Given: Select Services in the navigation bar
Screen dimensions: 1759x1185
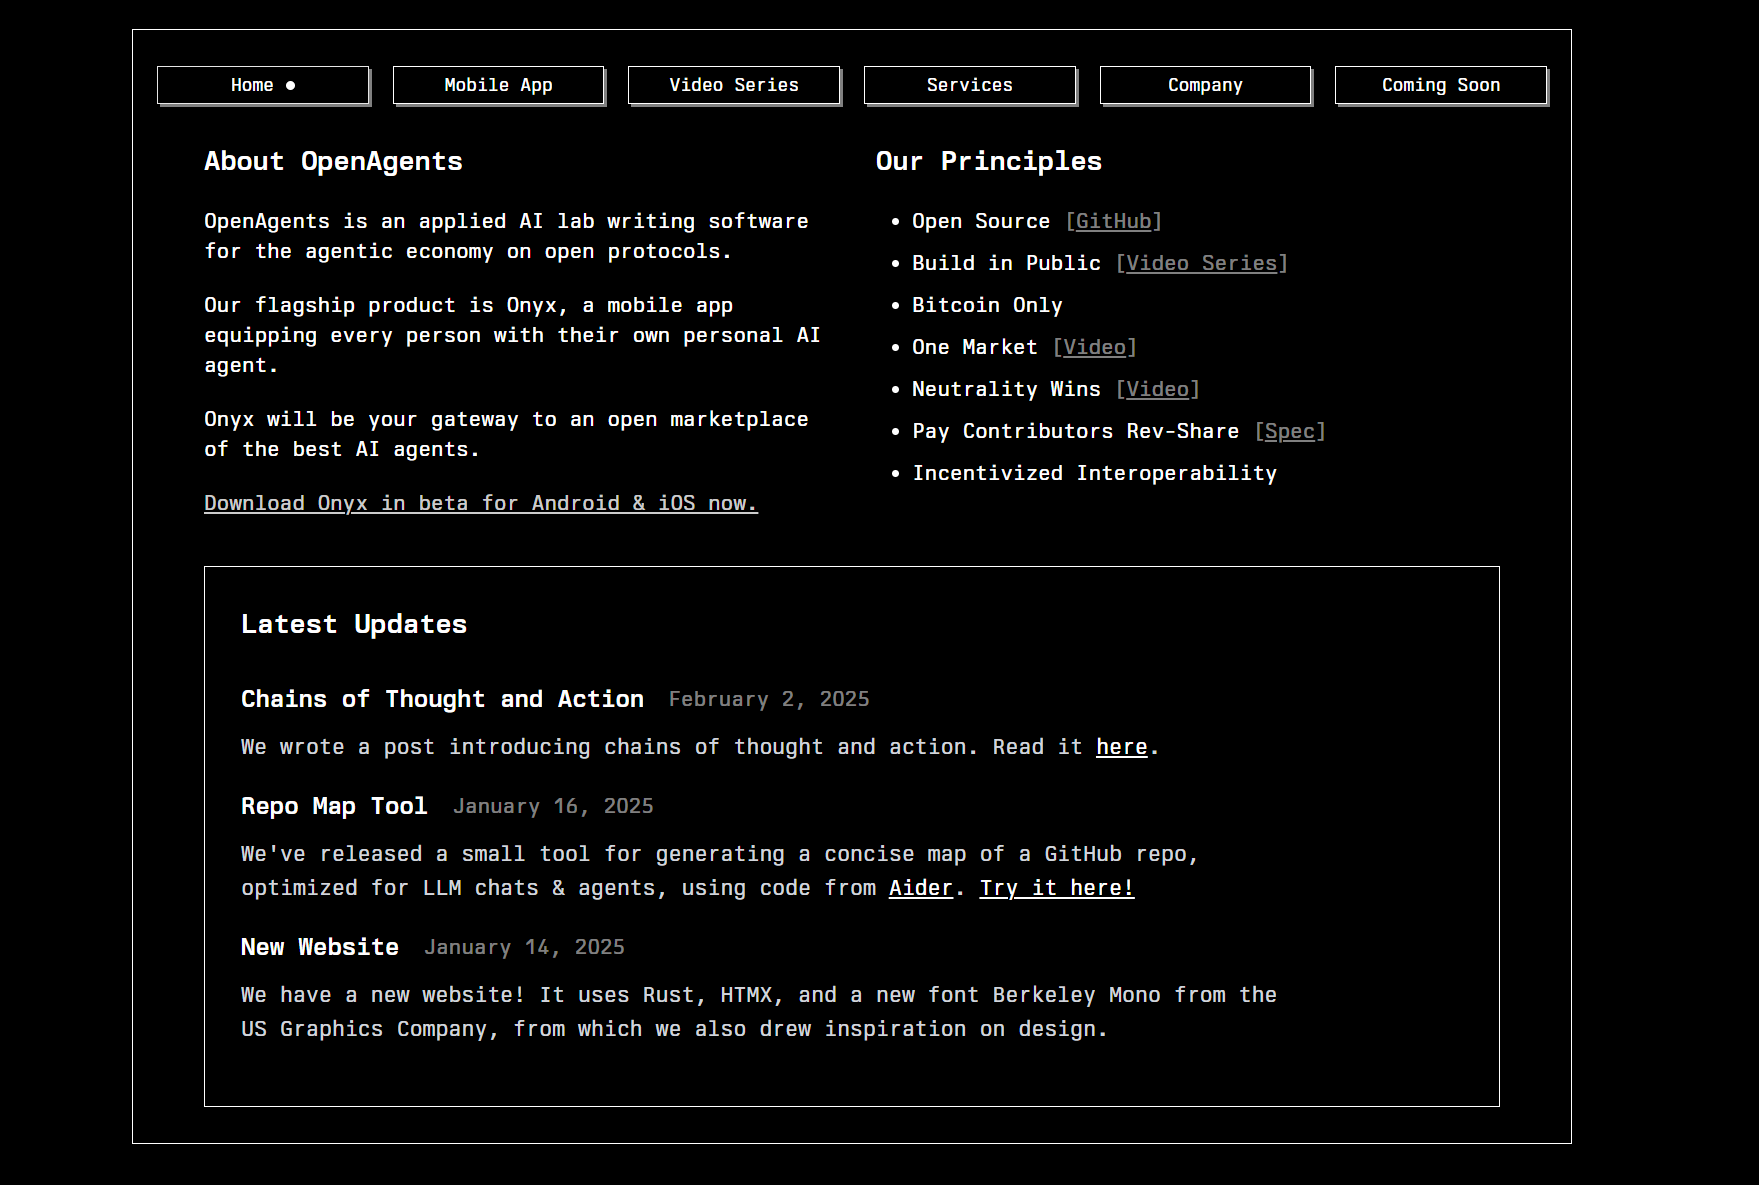Looking at the screenshot, I should (969, 85).
